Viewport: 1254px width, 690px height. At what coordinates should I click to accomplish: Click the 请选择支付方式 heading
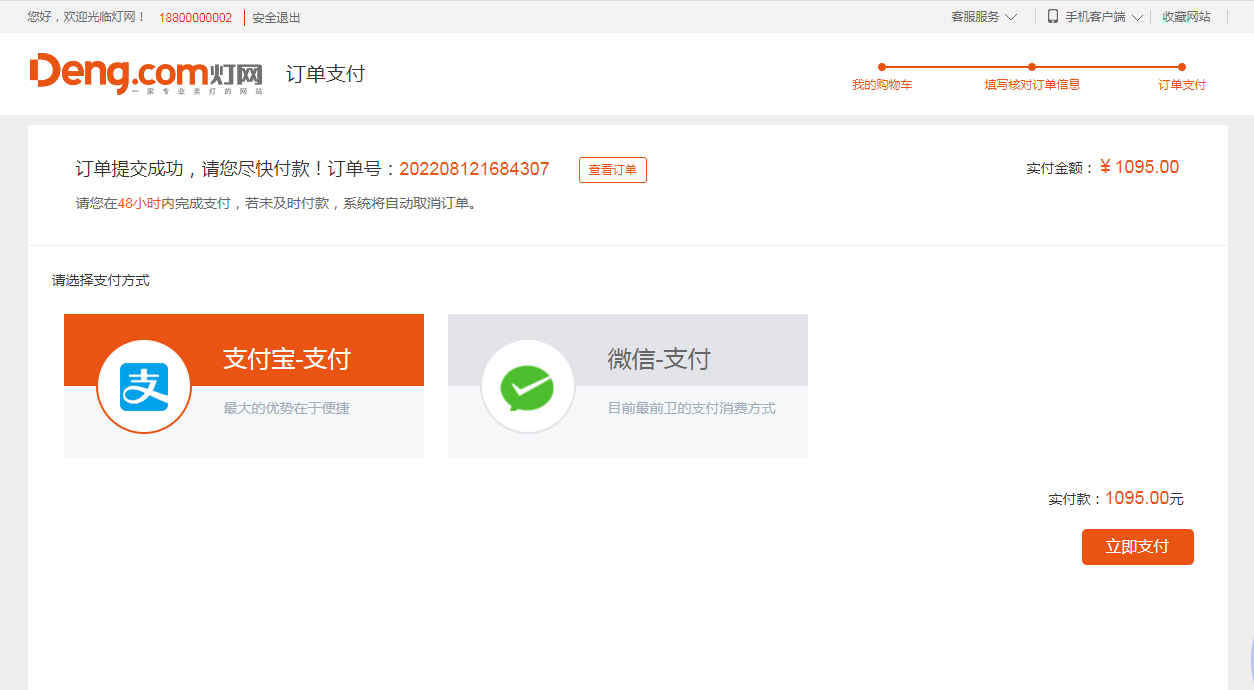[101, 281]
